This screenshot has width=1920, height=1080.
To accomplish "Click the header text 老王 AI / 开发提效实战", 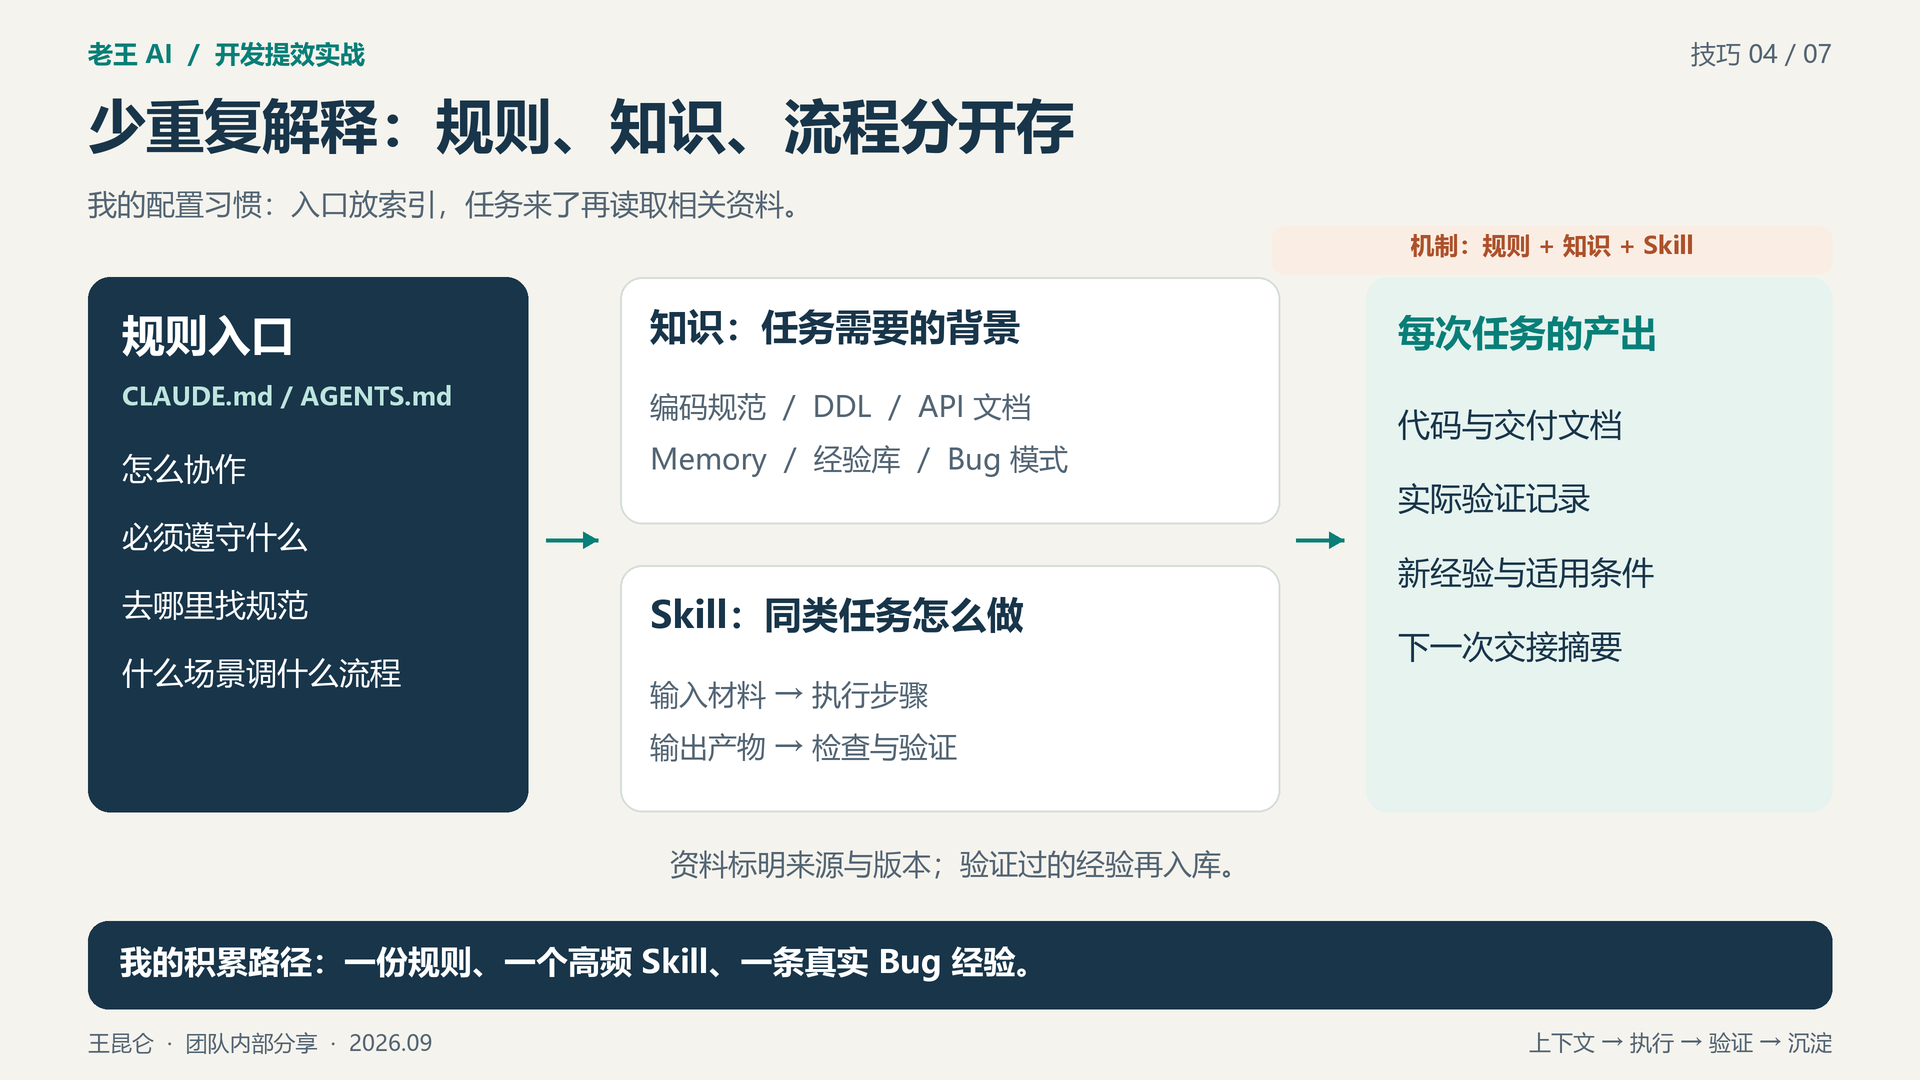I will click(226, 54).
